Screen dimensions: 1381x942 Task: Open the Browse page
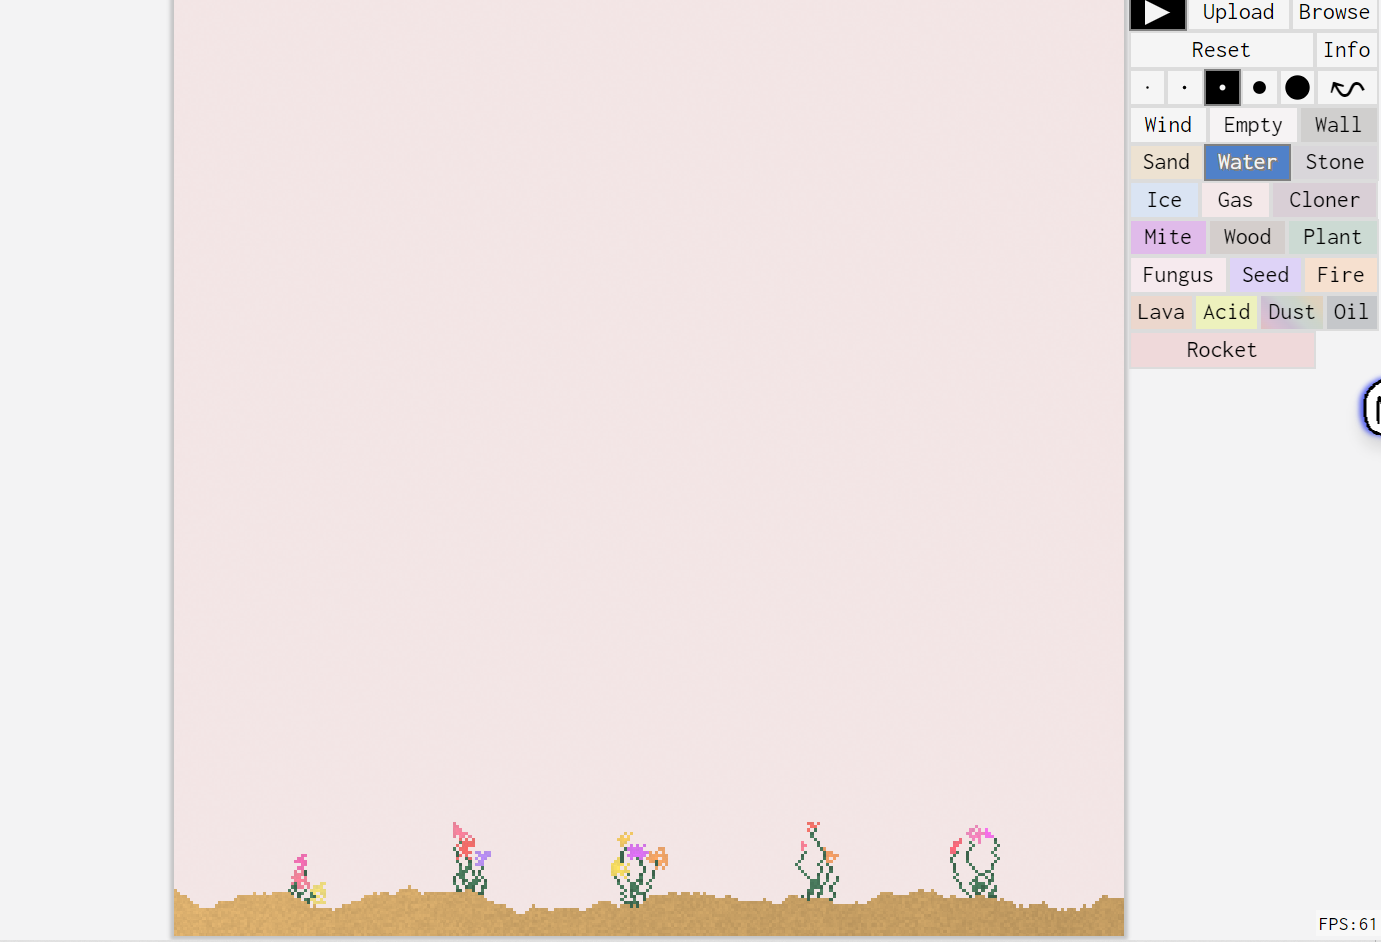click(x=1334, y=13)
